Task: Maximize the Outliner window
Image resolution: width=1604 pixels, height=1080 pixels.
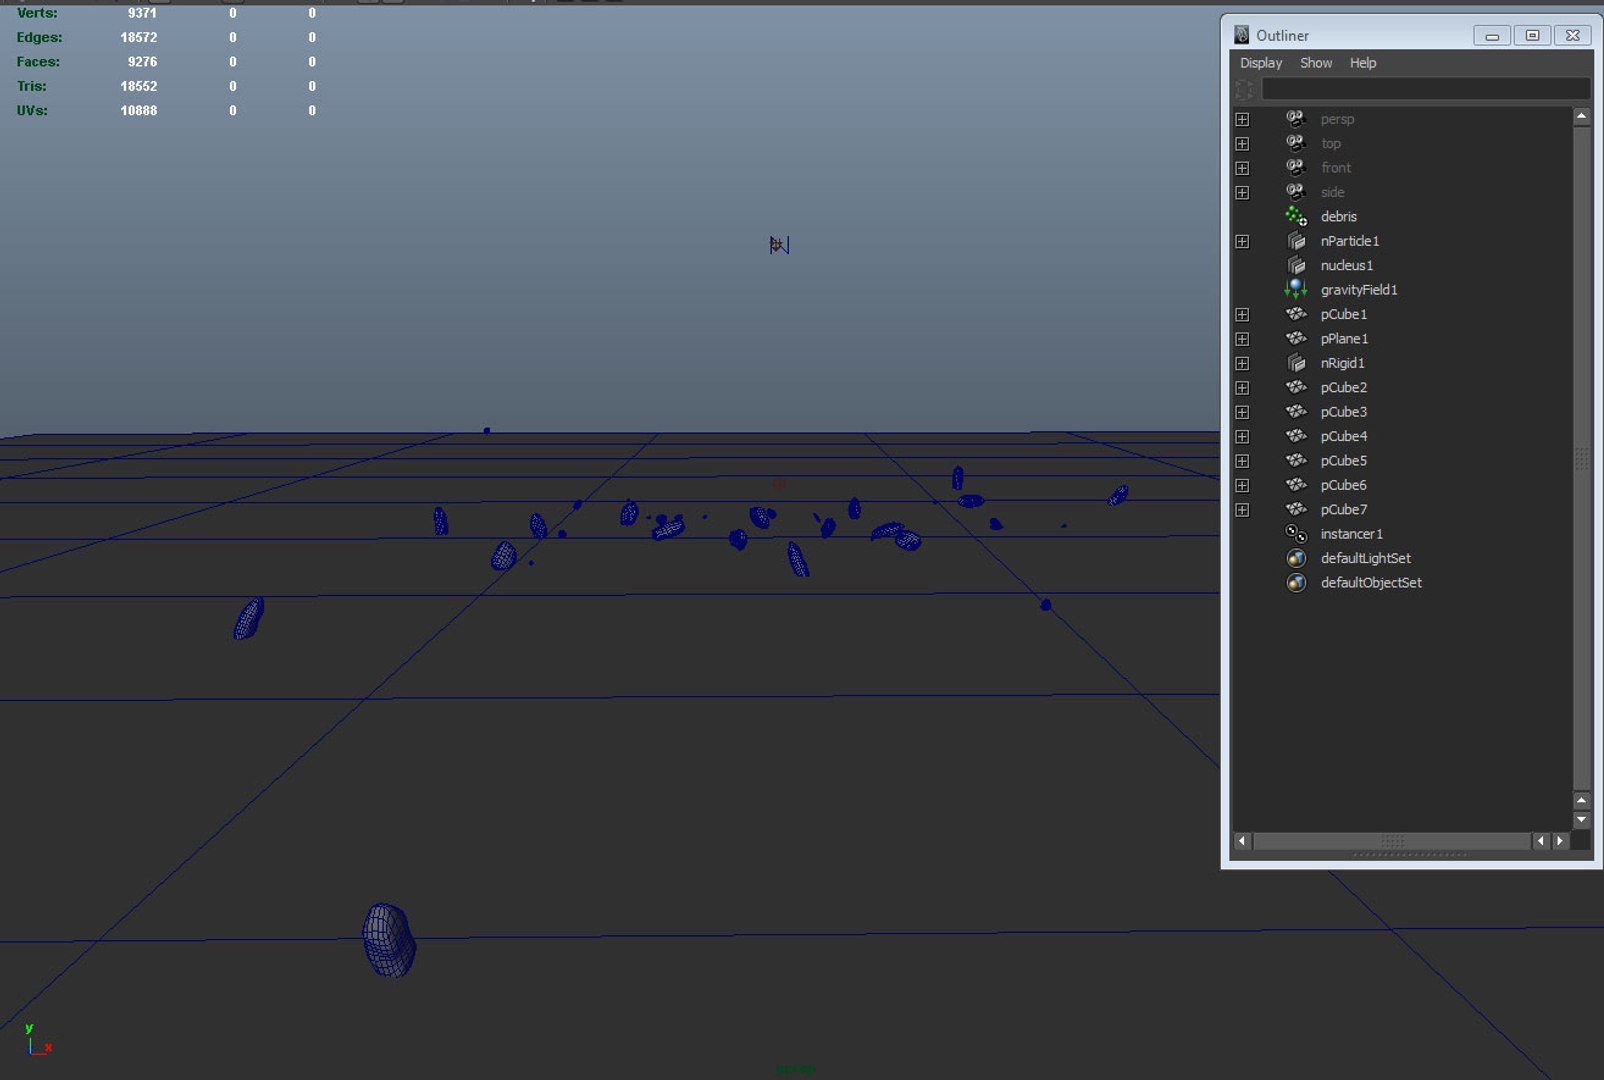Action: pos(1532,35)
